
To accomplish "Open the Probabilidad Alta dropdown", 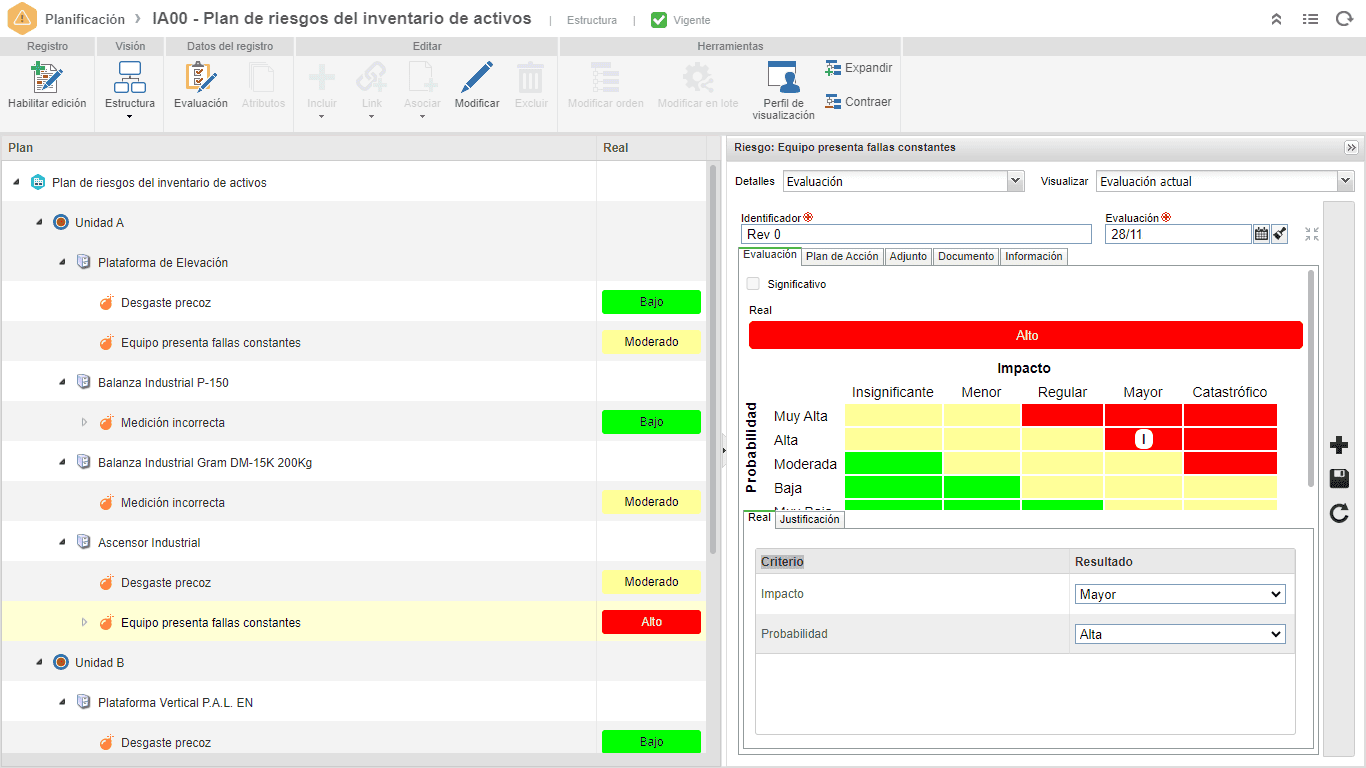I will pos(1180,634).
